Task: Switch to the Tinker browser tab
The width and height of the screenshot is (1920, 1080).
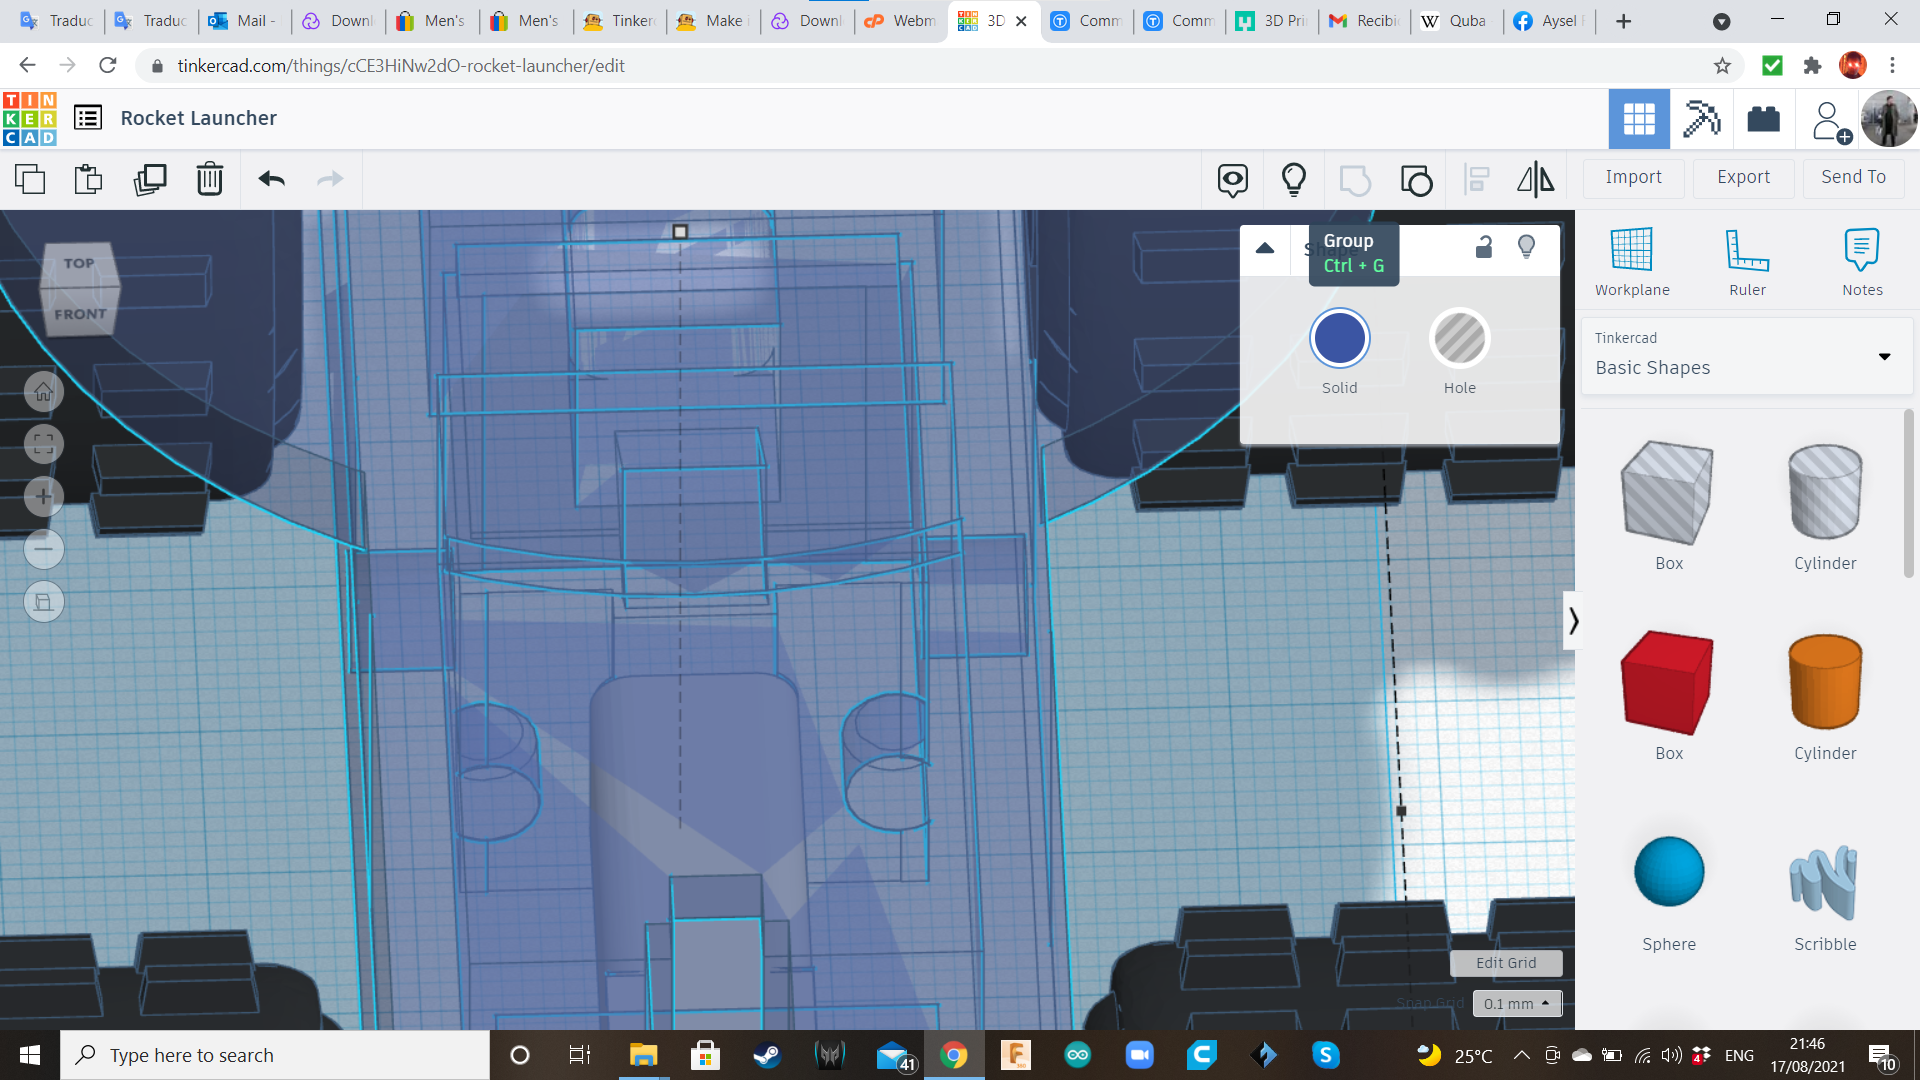Action: click(x=620, y=21)
